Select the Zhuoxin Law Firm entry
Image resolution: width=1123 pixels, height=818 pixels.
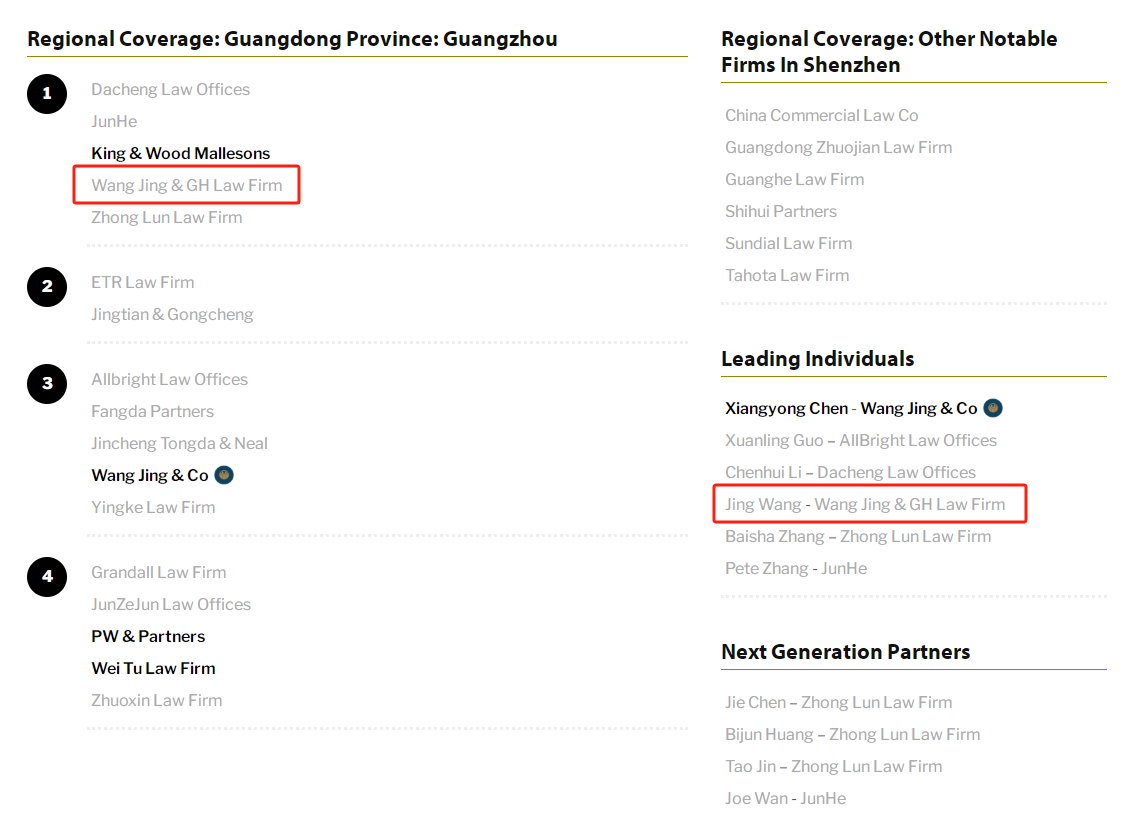point(157,701)
